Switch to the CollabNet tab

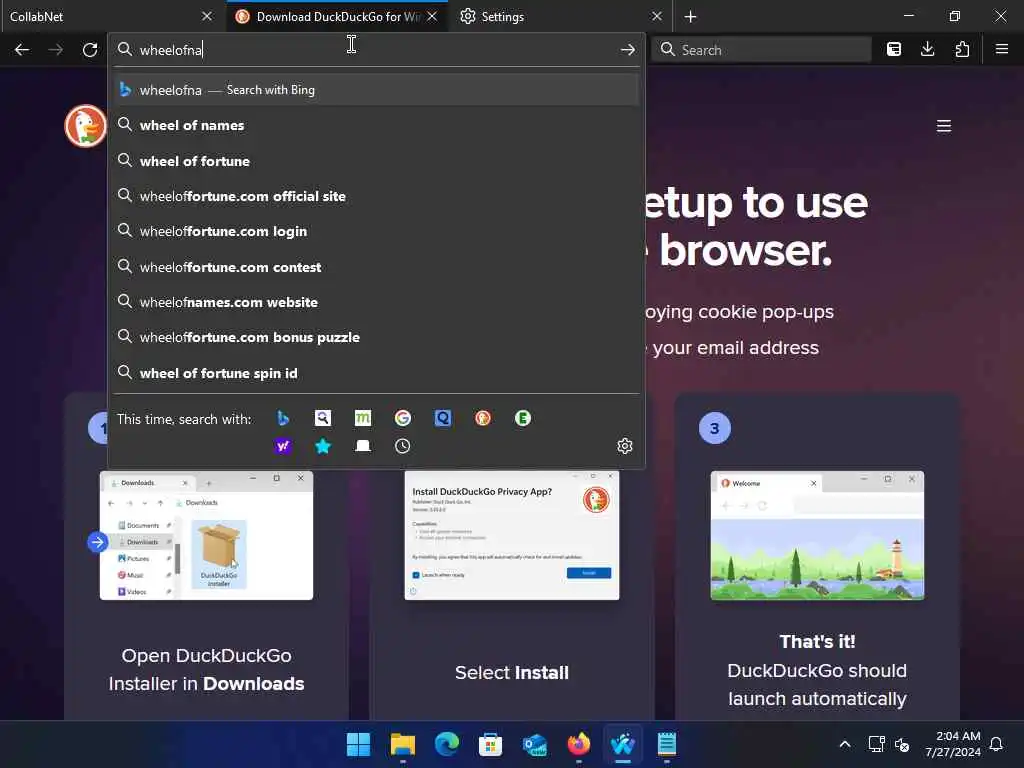pos(111,16)
